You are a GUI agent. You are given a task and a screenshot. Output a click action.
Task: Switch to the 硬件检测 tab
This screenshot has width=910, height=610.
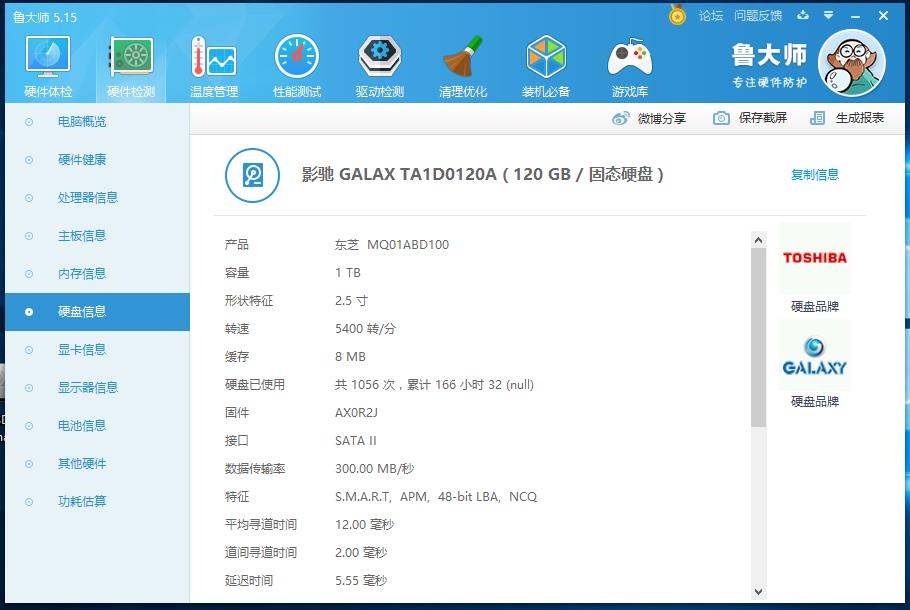(x=130, y=63)
